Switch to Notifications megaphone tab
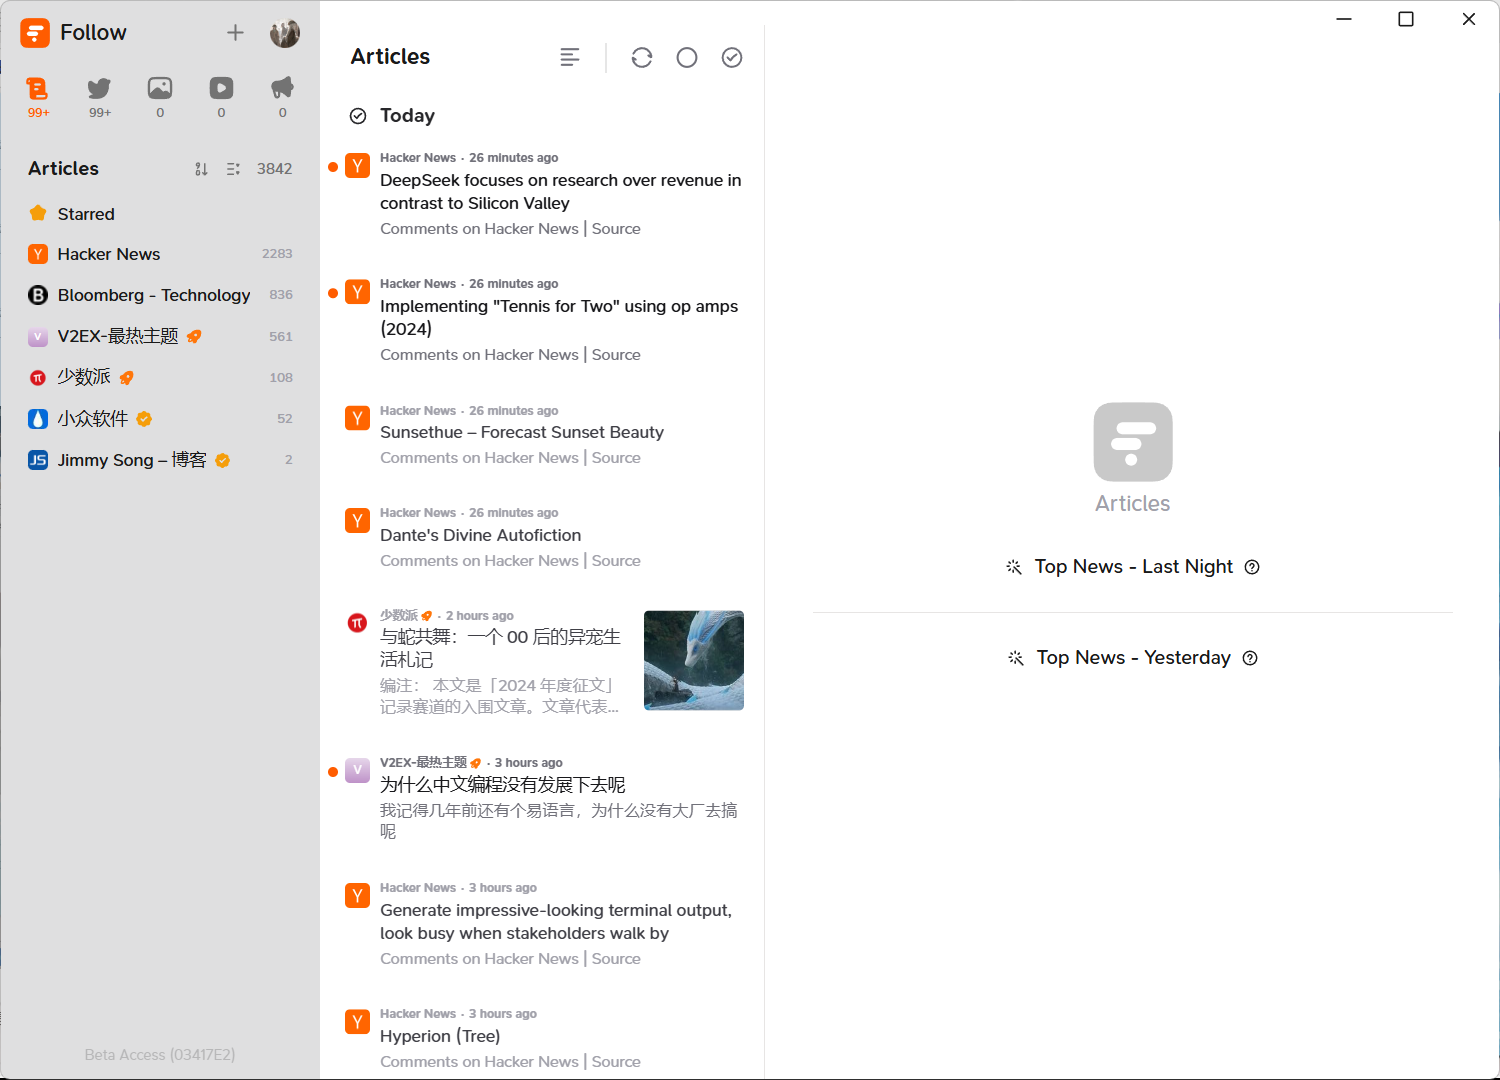Image resolution: width=1500 pixels, height=1080 pixels. (283, 97)
